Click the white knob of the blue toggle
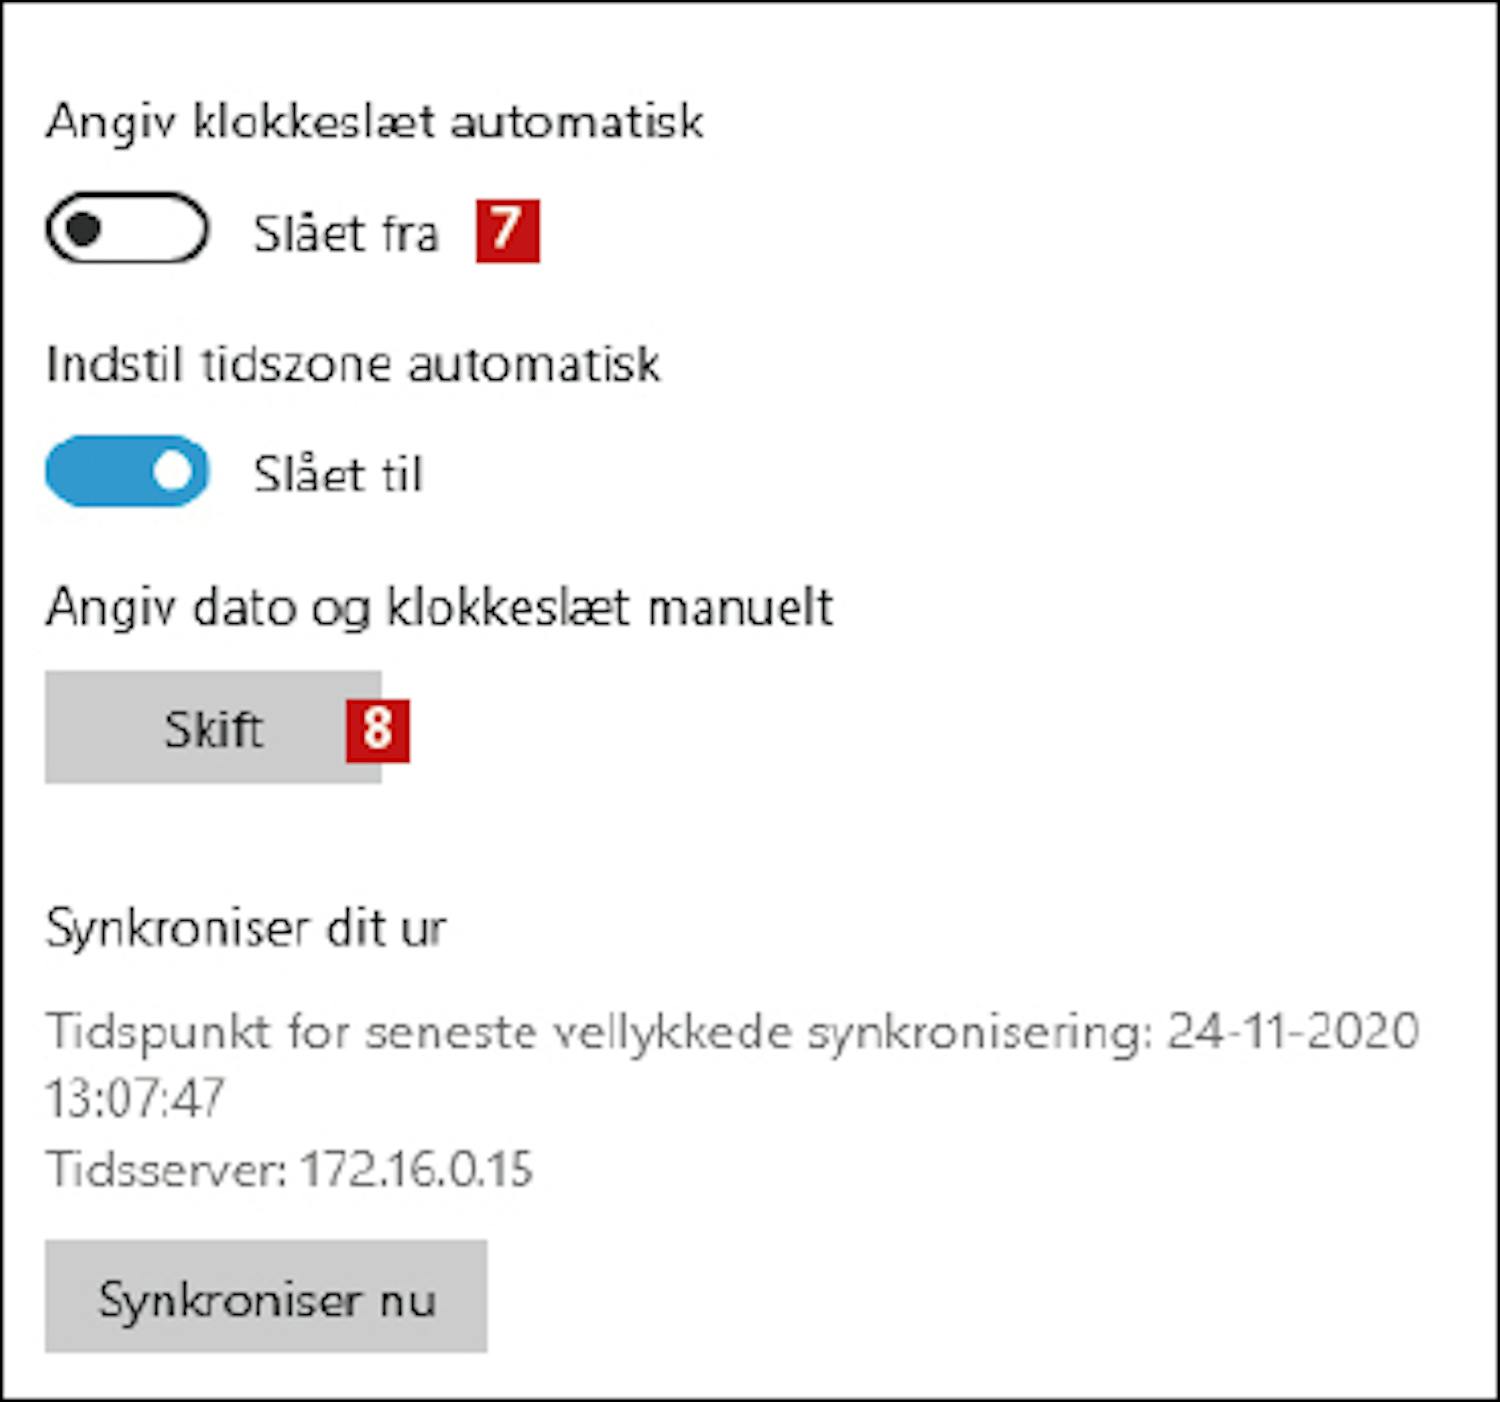 click(173, 471)
